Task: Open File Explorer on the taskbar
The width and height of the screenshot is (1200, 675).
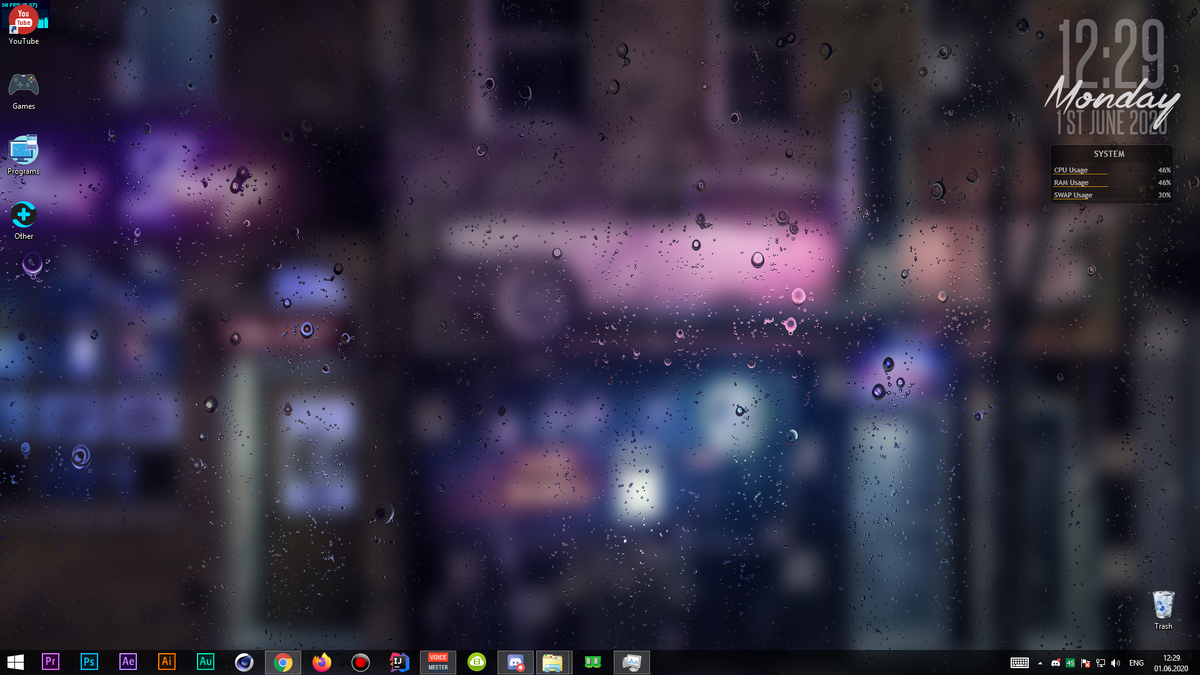Action: click(x=553, y=662)
